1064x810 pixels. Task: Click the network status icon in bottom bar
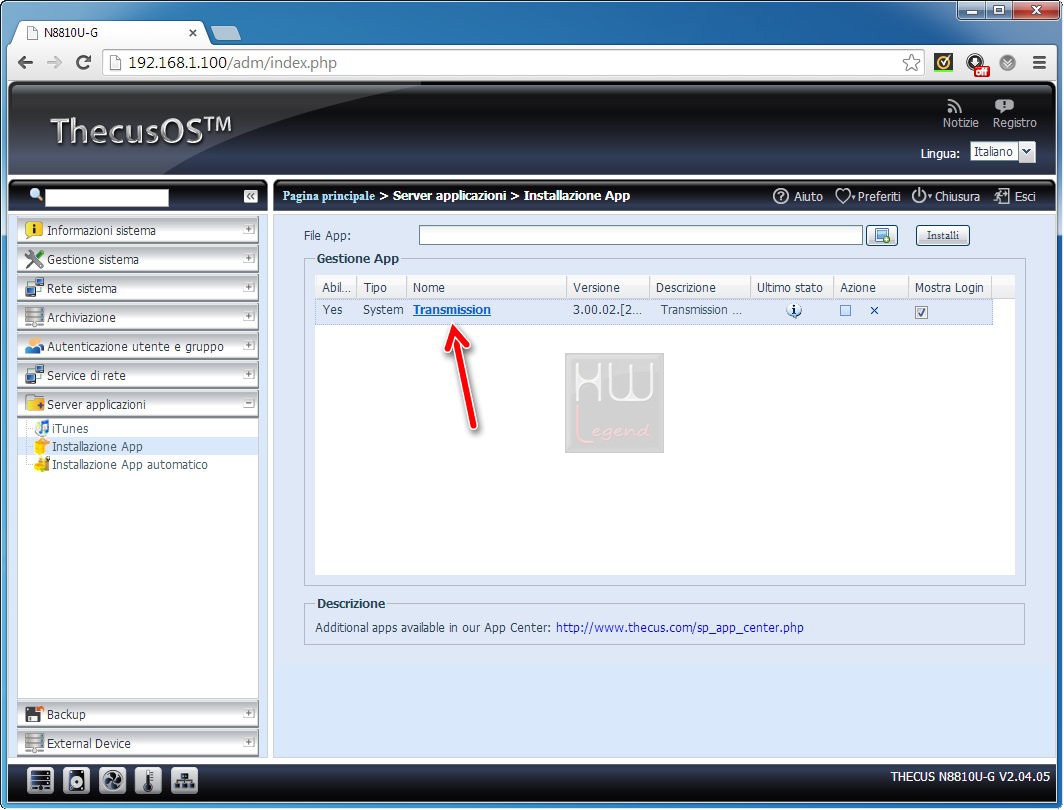(x=184, y=781)
